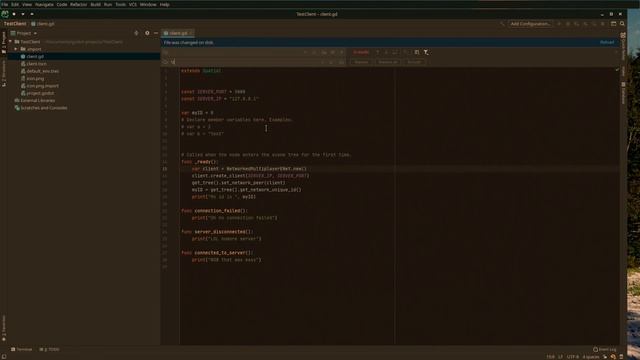
Task: Toggle Words option in find bar
Action: 333,52
